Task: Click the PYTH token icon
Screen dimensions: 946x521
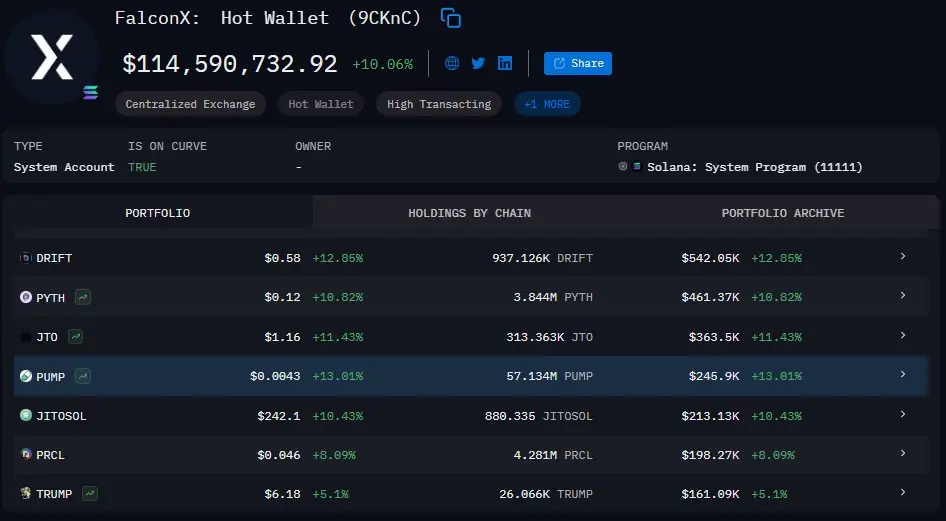Action: point(26,297)
